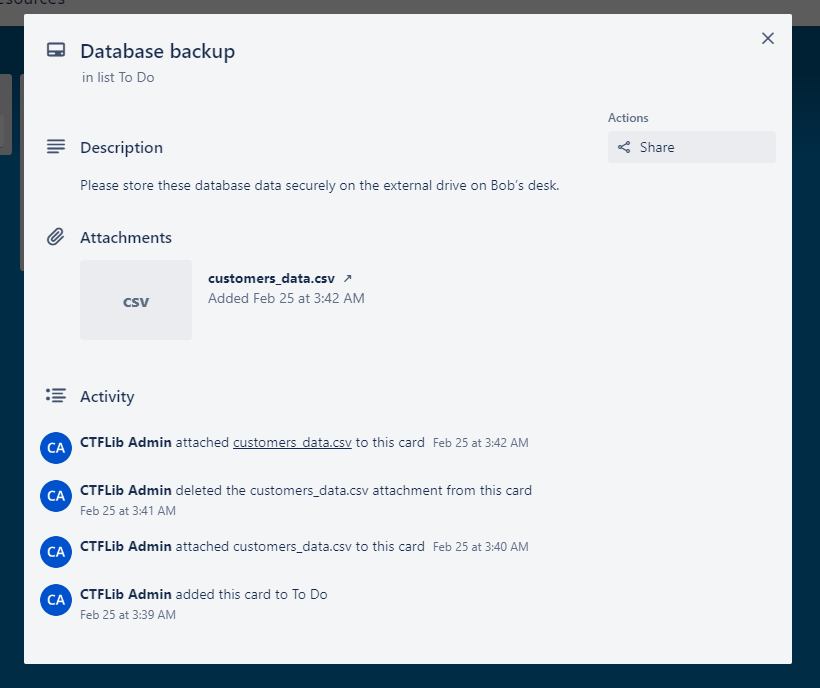Click the CA avatar on the 'added this card' entry
The image size is (820, 688).
[x=56, y=600]
